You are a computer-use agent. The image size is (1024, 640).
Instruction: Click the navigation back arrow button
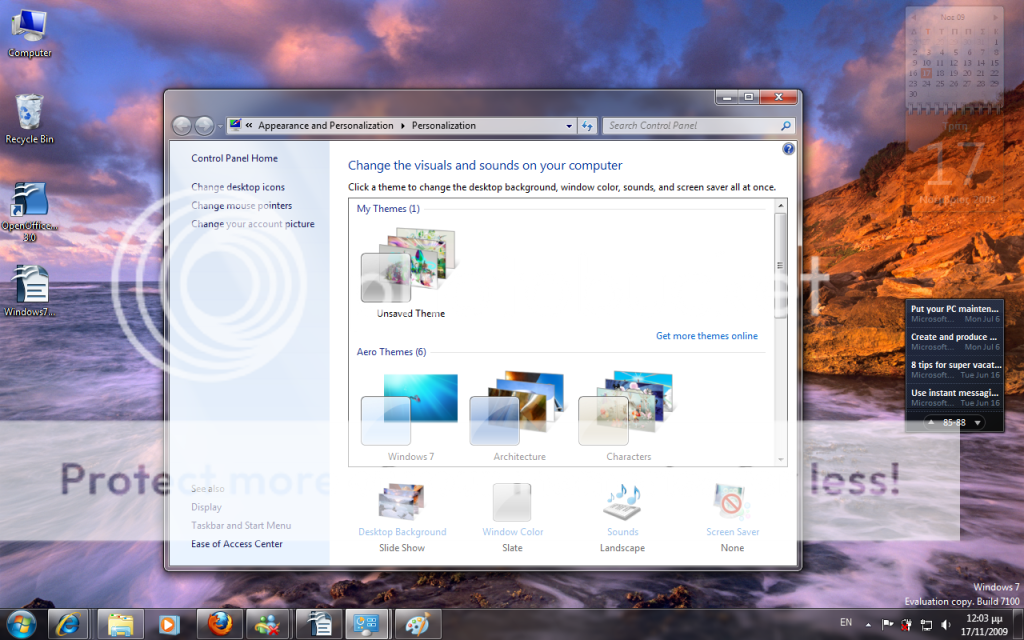[183, 126]
